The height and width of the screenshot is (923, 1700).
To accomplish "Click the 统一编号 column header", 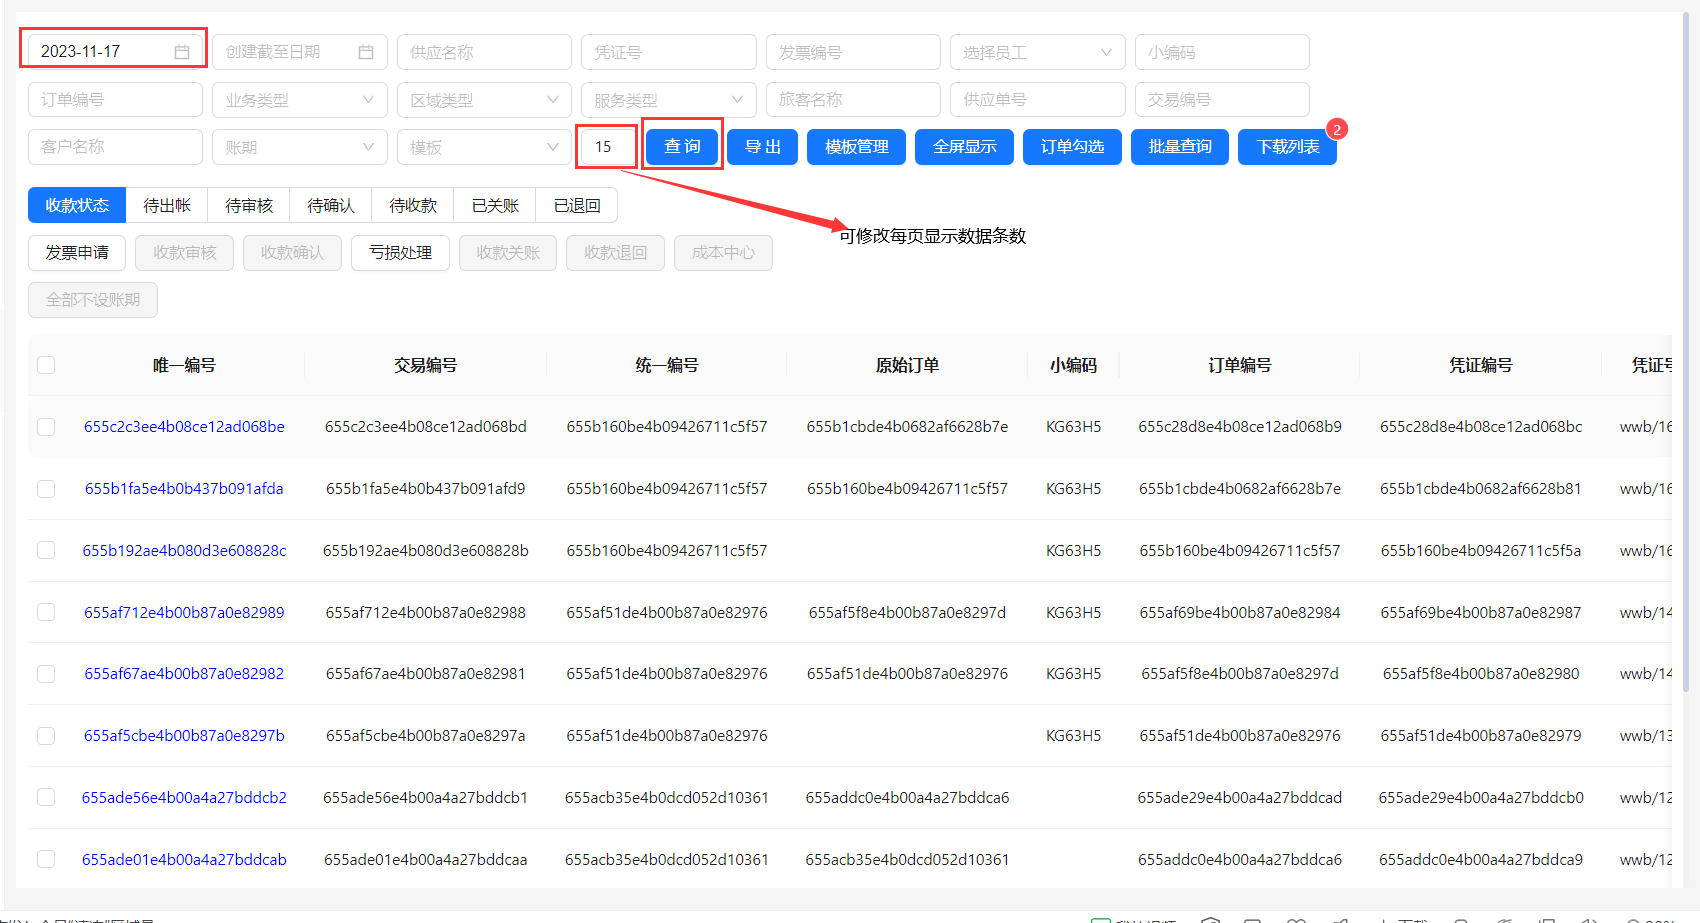I will (667, 366).
